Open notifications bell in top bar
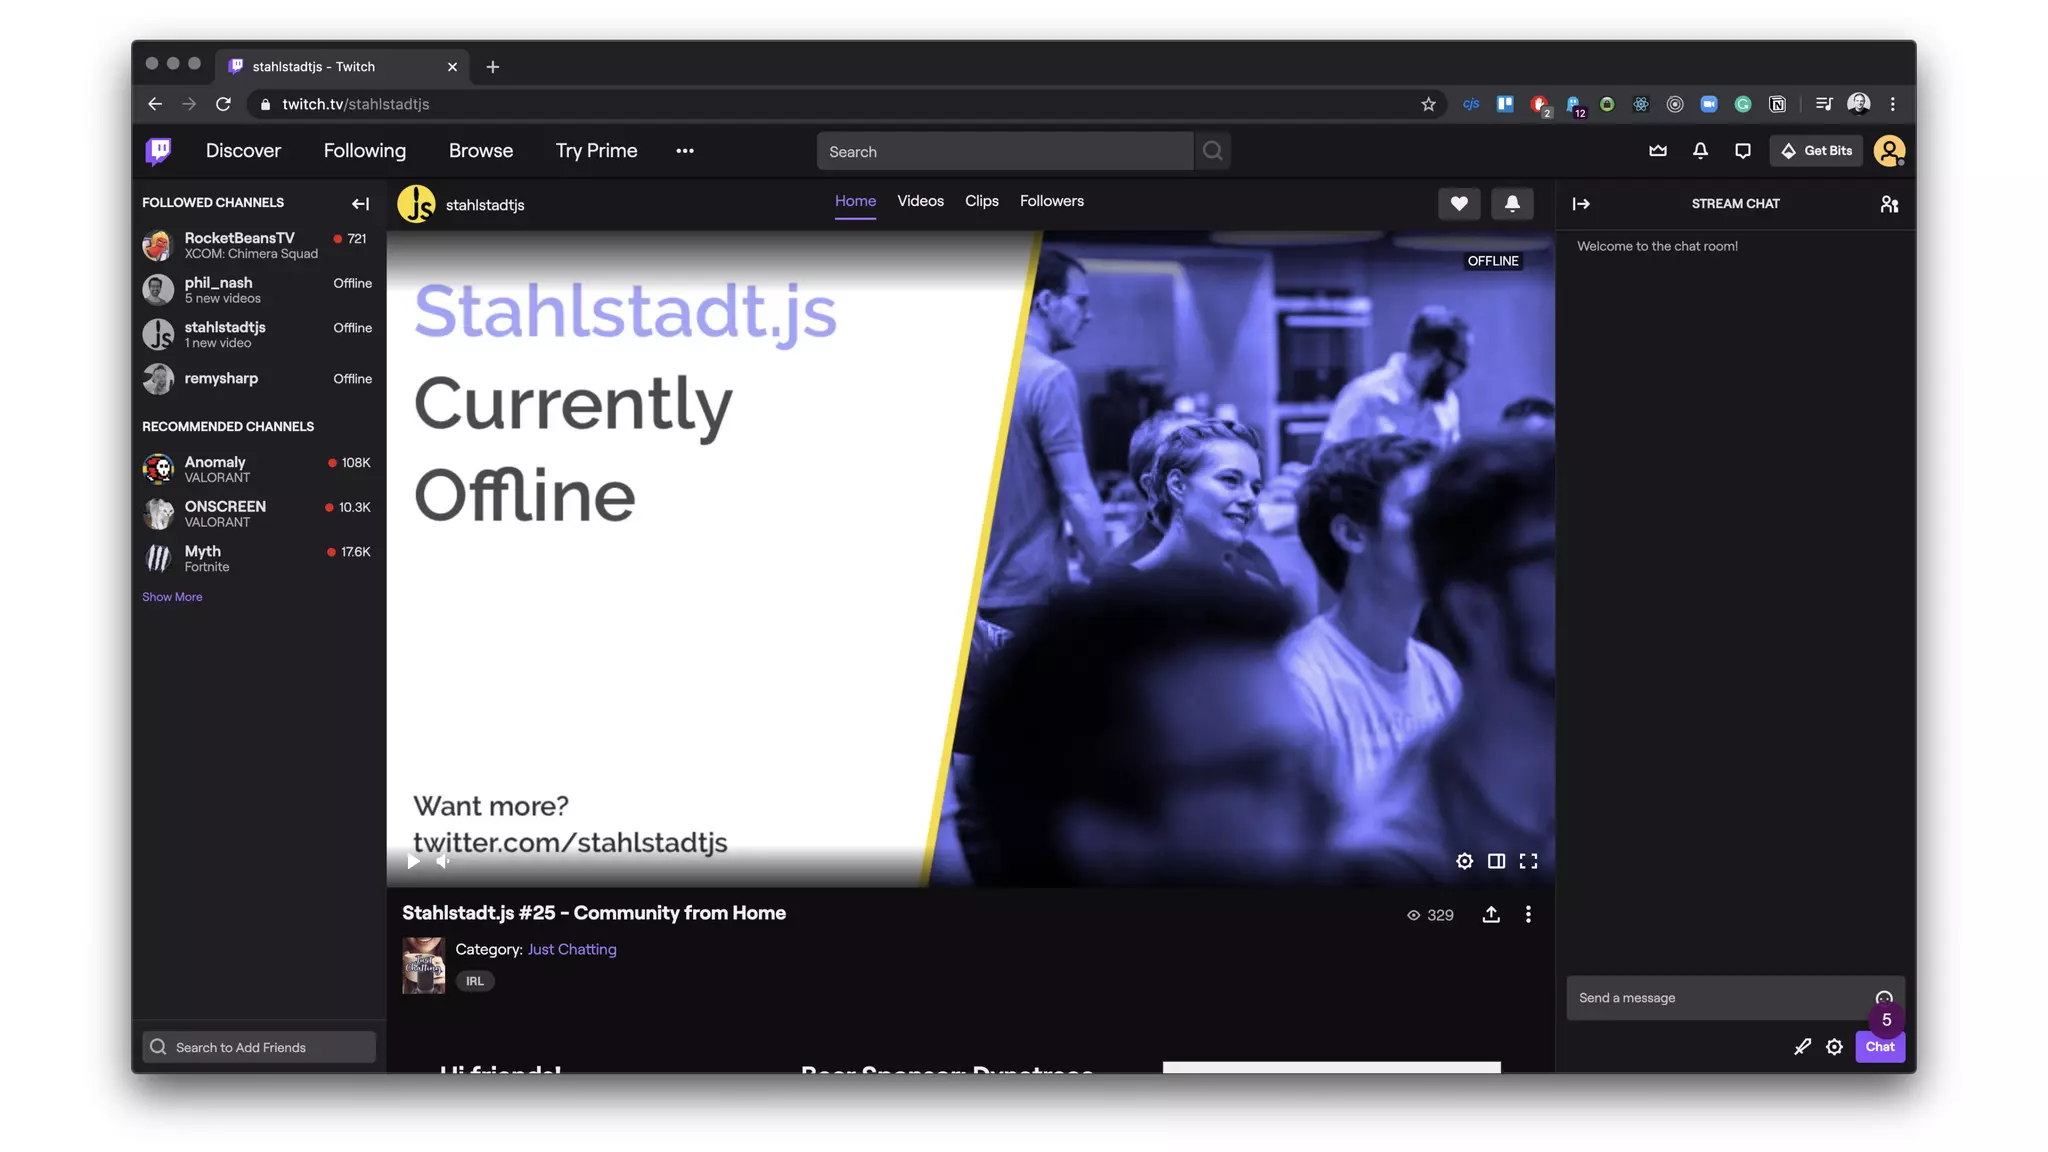This screenshot has height=1152, width=2048. tap(1700, 151)
